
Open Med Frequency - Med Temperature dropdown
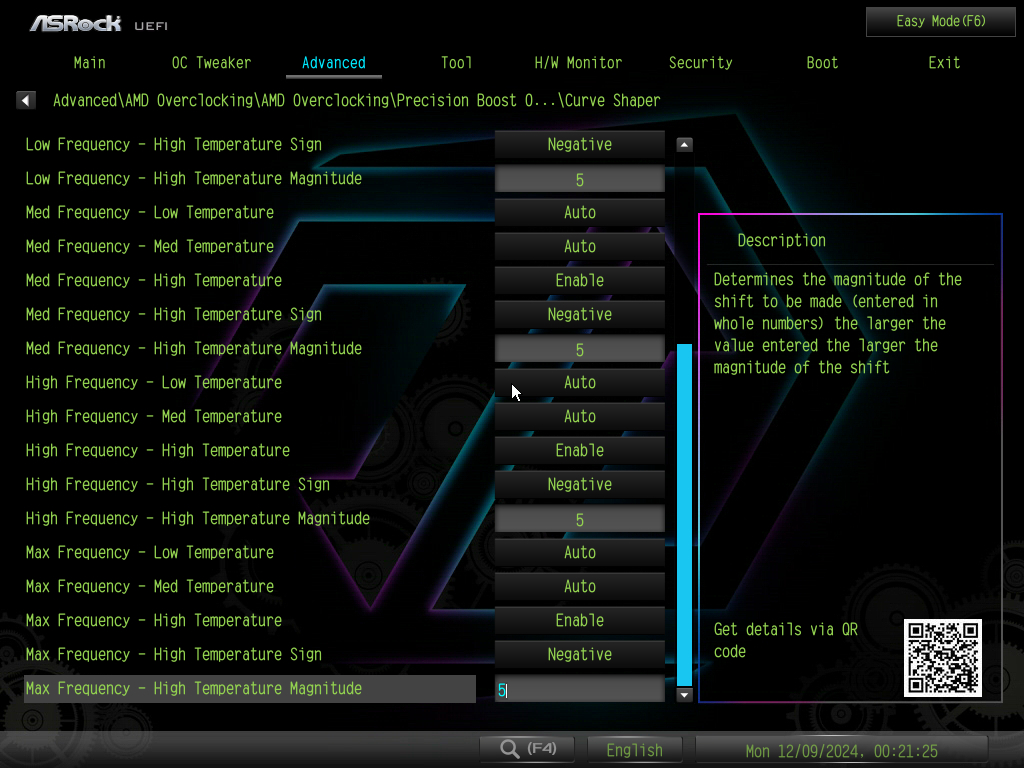pyautogui.click(x=579, y=246)
